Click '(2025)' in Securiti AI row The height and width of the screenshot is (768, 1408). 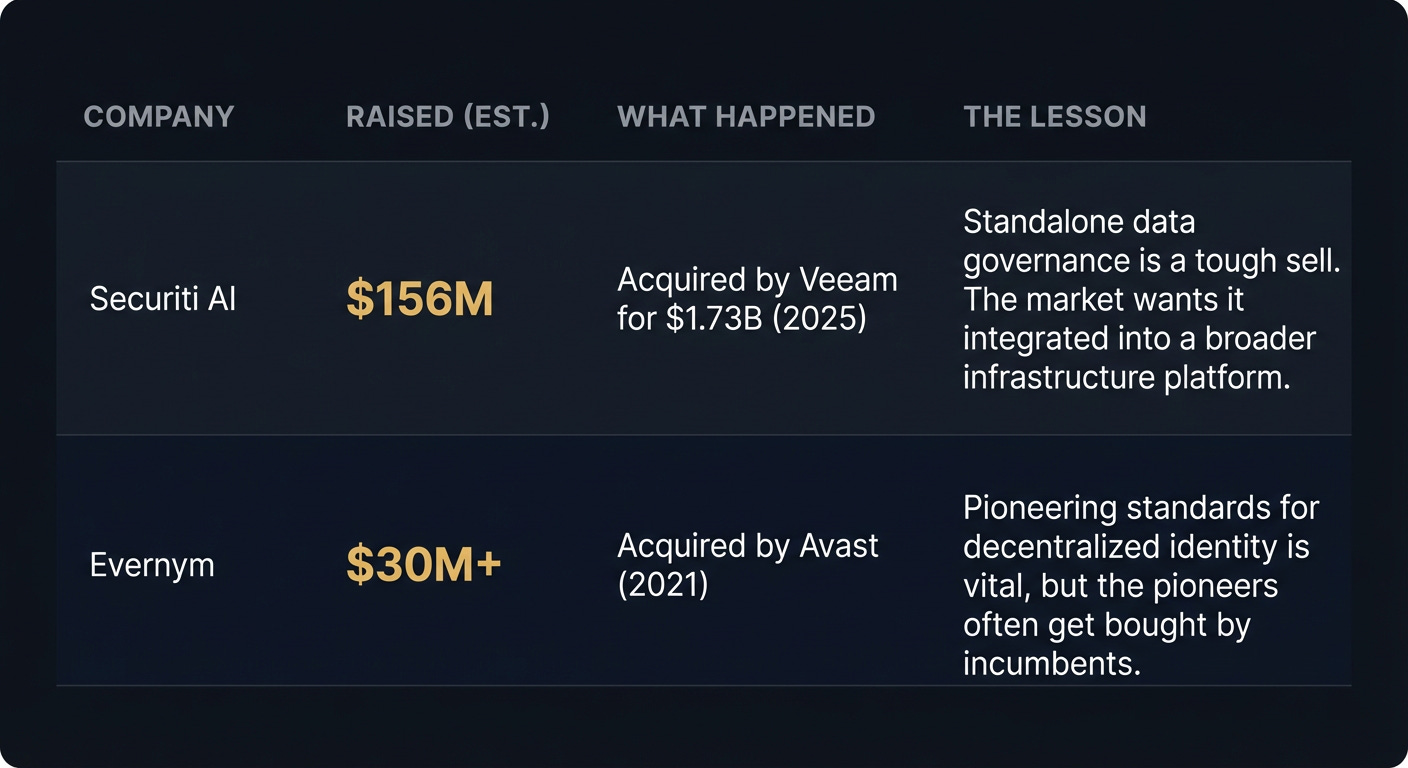[x=820, y=319]
